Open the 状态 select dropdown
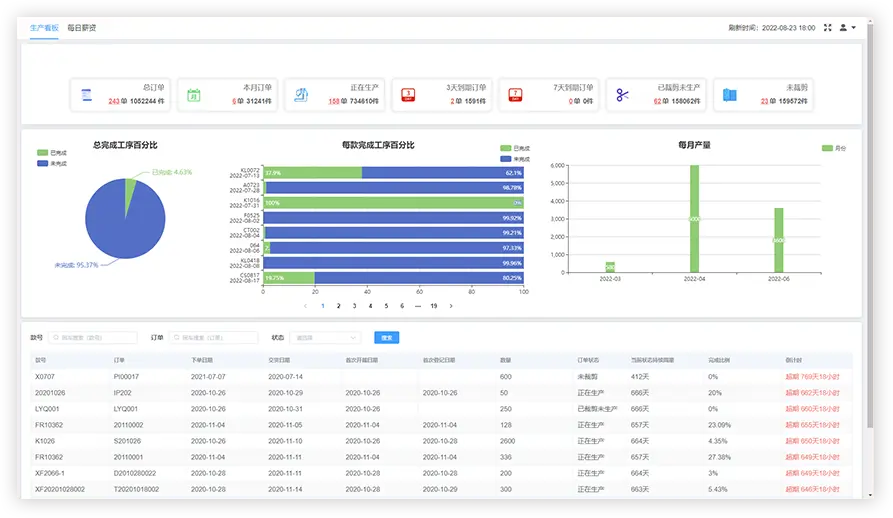 point(325,338)
